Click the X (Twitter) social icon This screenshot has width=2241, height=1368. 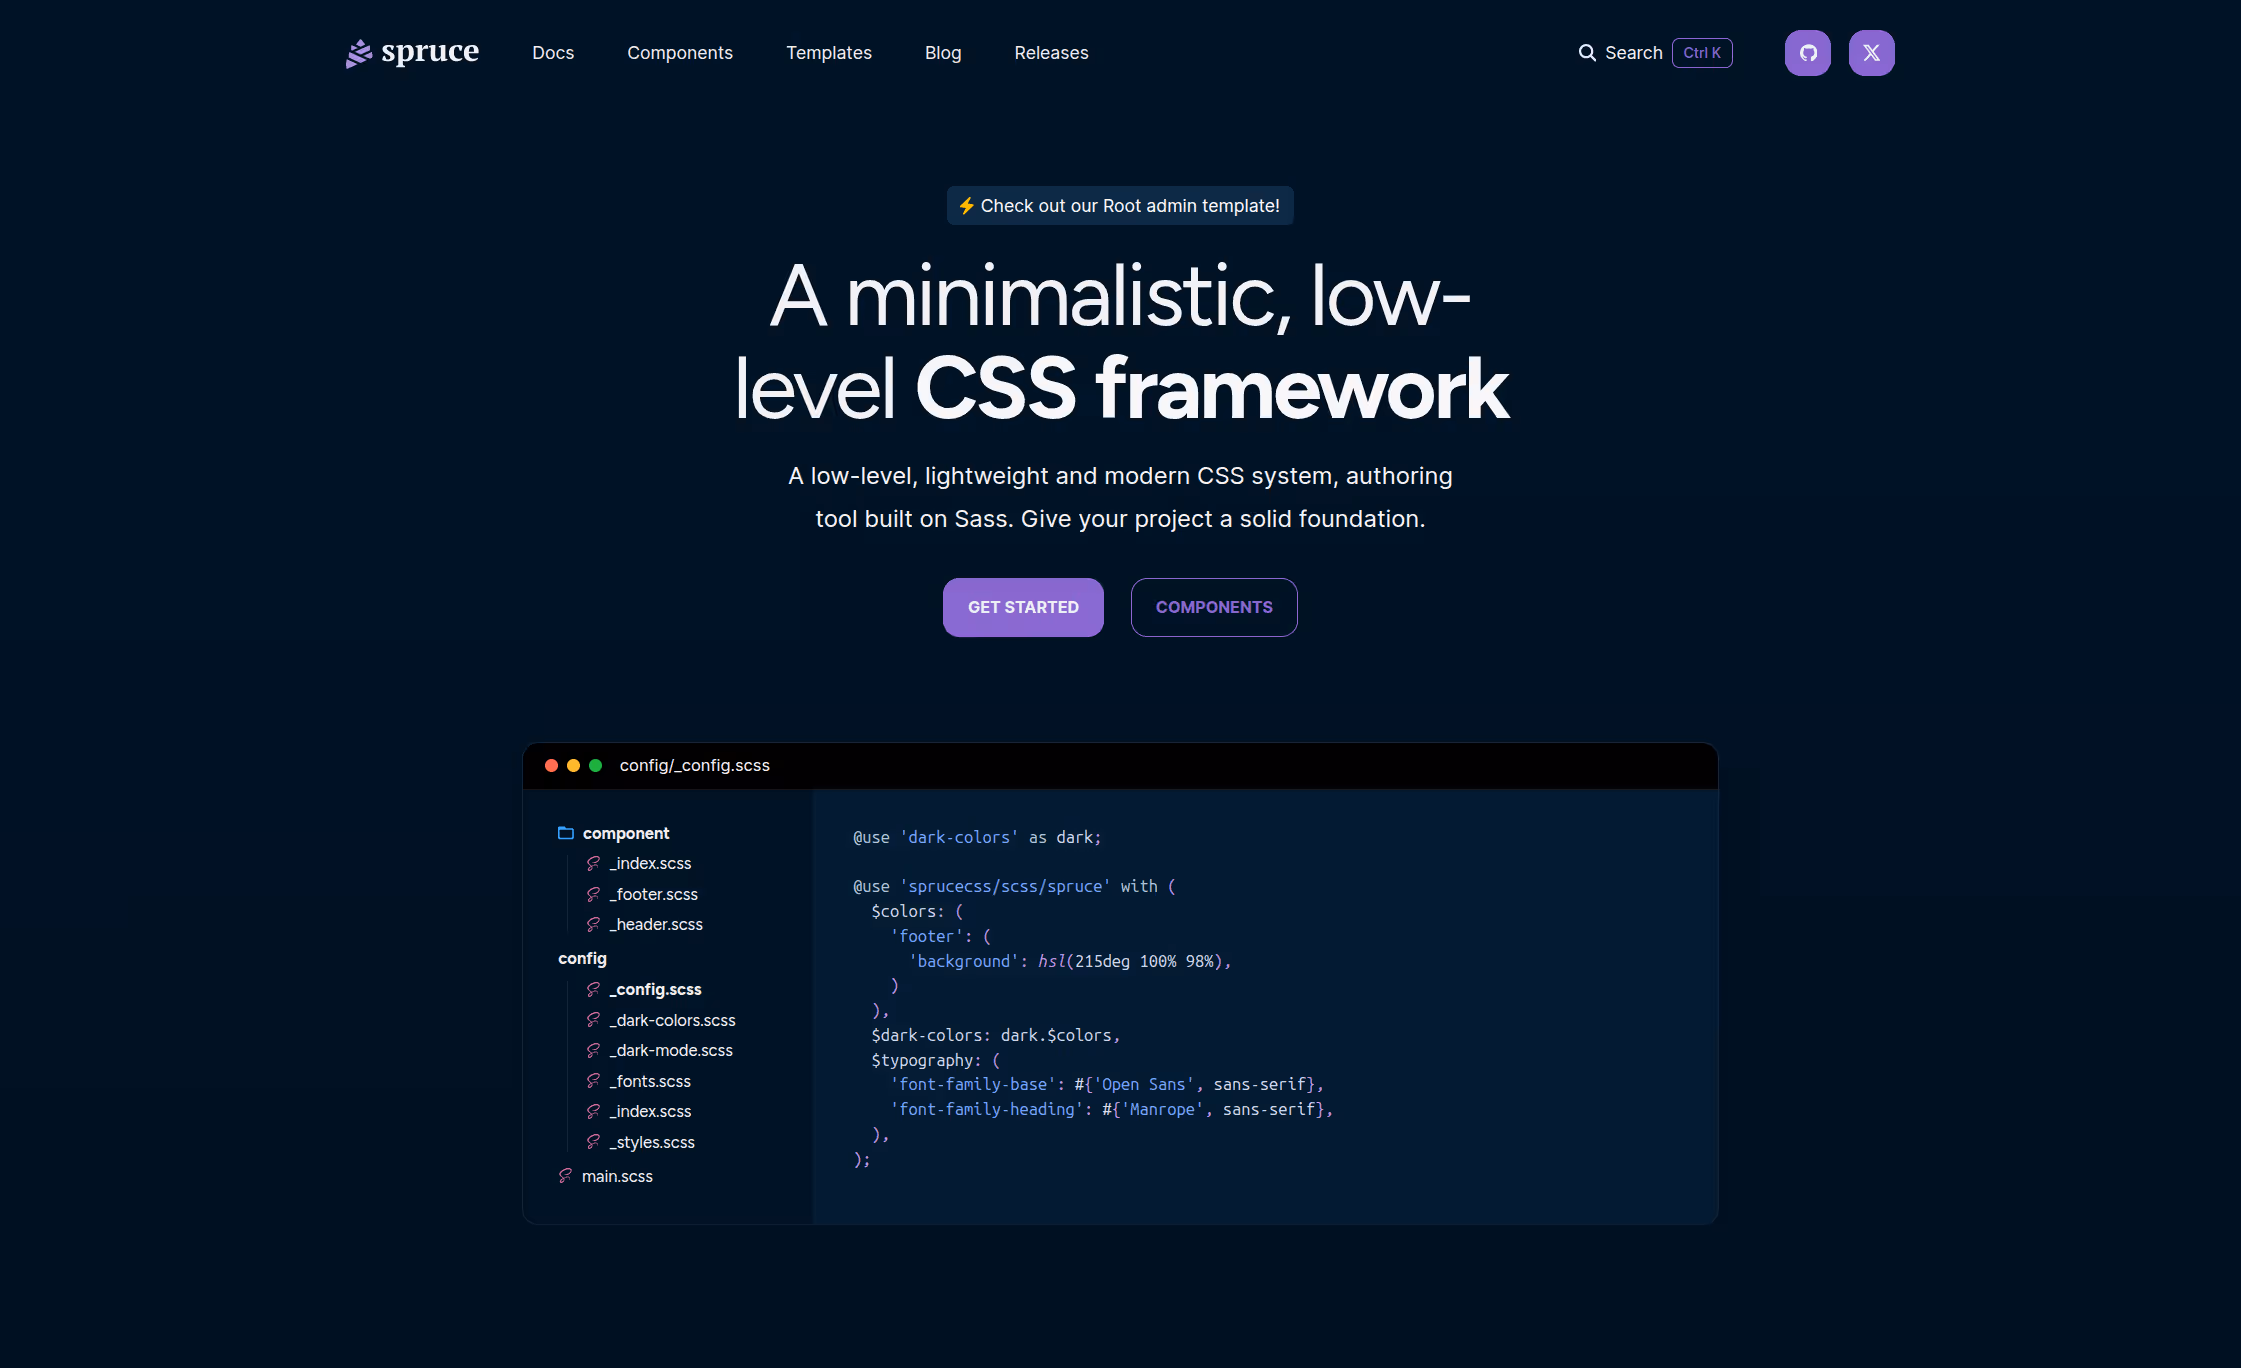(1871, 52)
